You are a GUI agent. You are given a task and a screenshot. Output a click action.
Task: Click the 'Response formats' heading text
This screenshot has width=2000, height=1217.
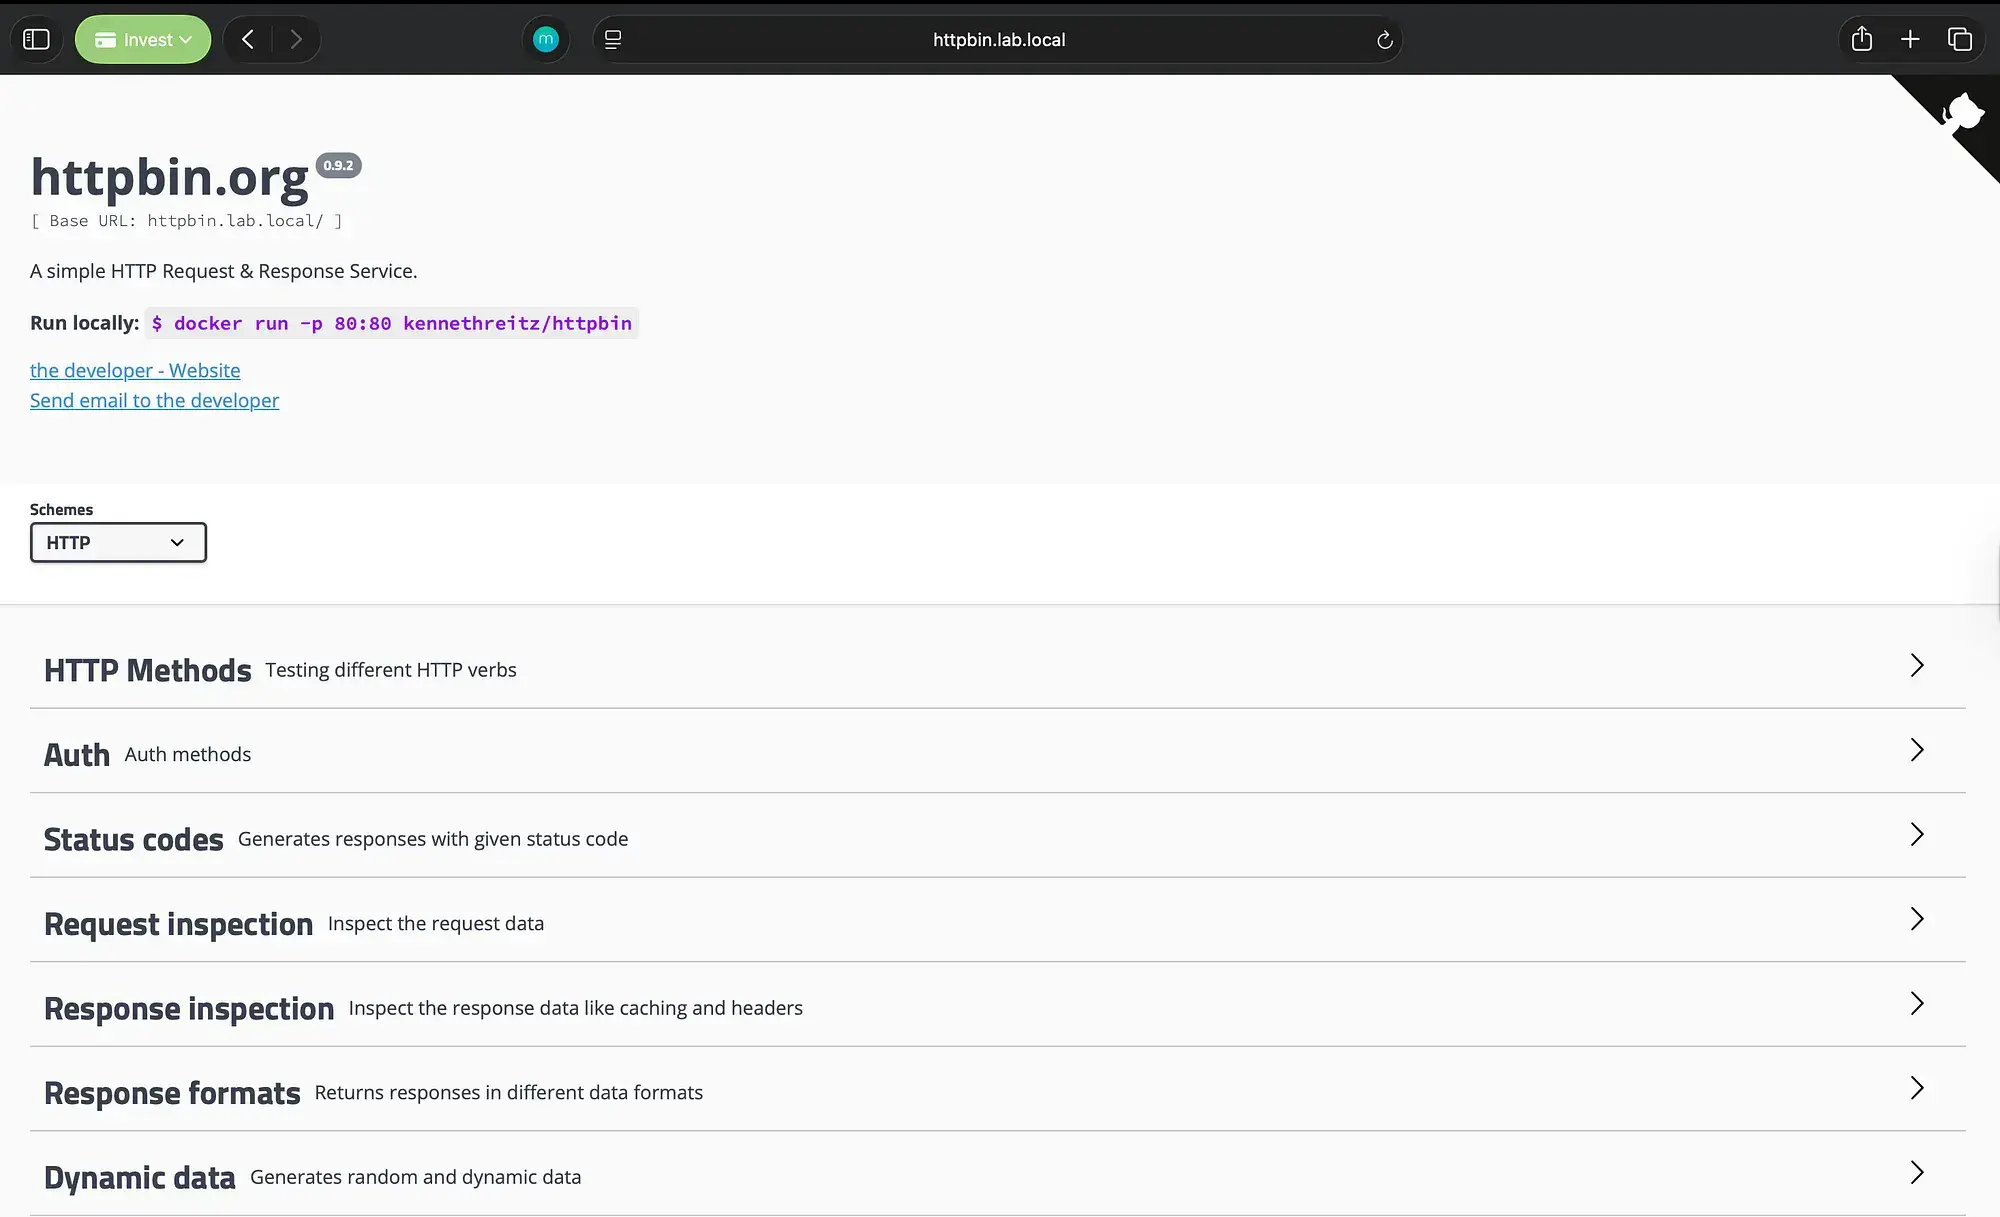click(x=172, y=1093)
